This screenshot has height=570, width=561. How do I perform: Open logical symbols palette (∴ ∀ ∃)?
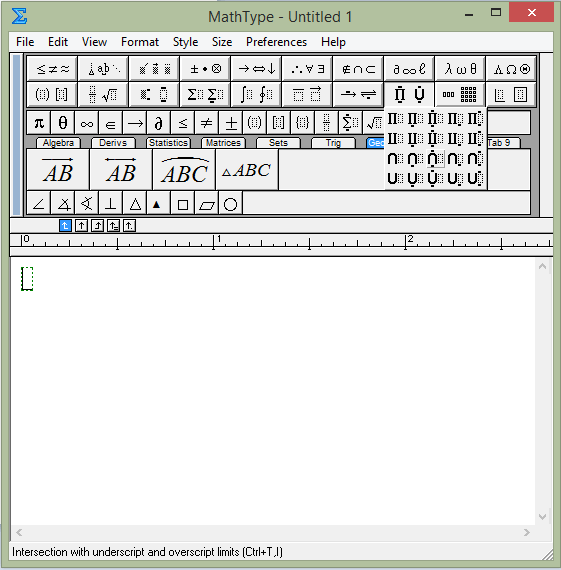coord(307,68)
